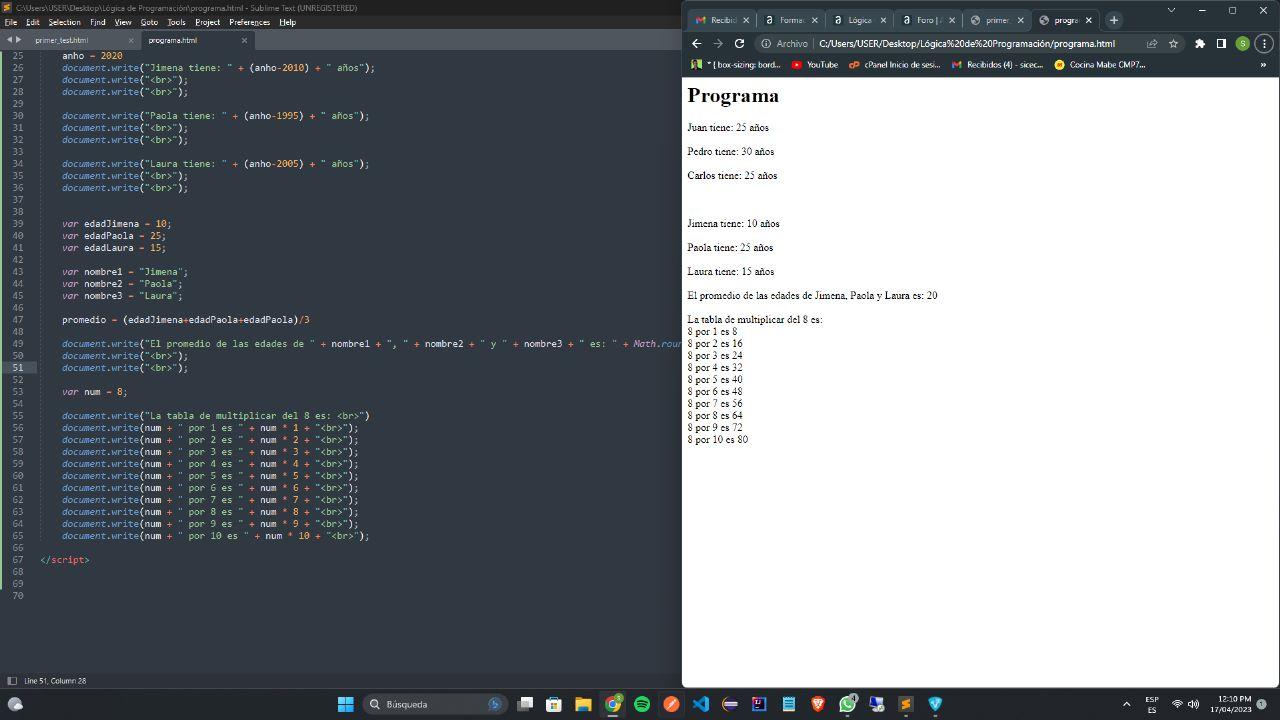Click the line '8 por 10 es 80'
Image resolution: width=1280 pixels, height=720 pixels.
click(718, 440)
